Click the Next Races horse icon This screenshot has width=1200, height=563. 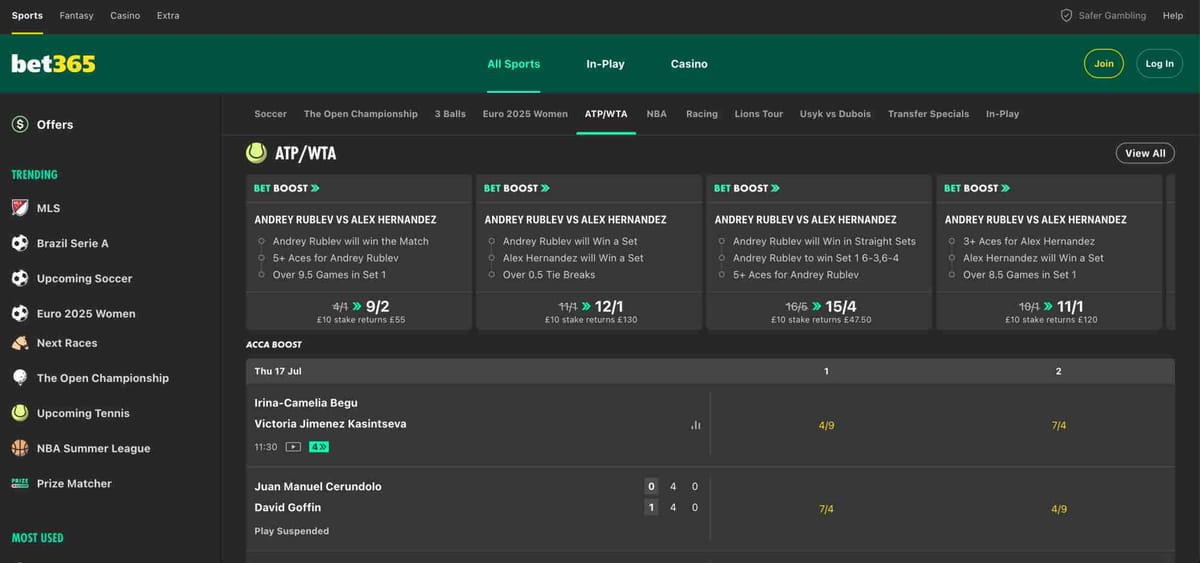point(20,343)
